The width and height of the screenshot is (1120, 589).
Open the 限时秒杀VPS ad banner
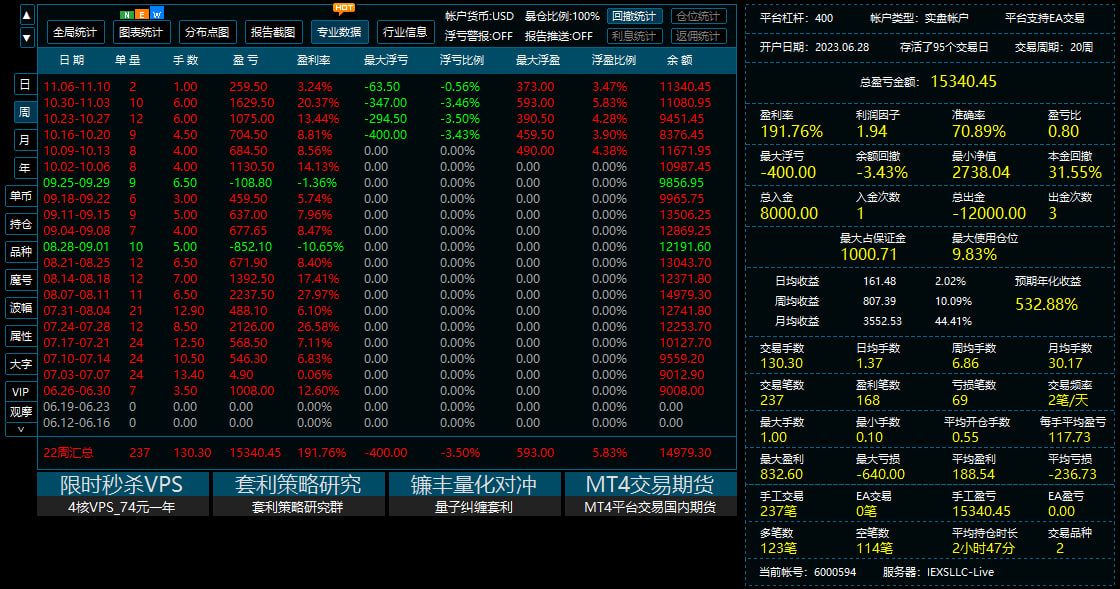point(123,493)
